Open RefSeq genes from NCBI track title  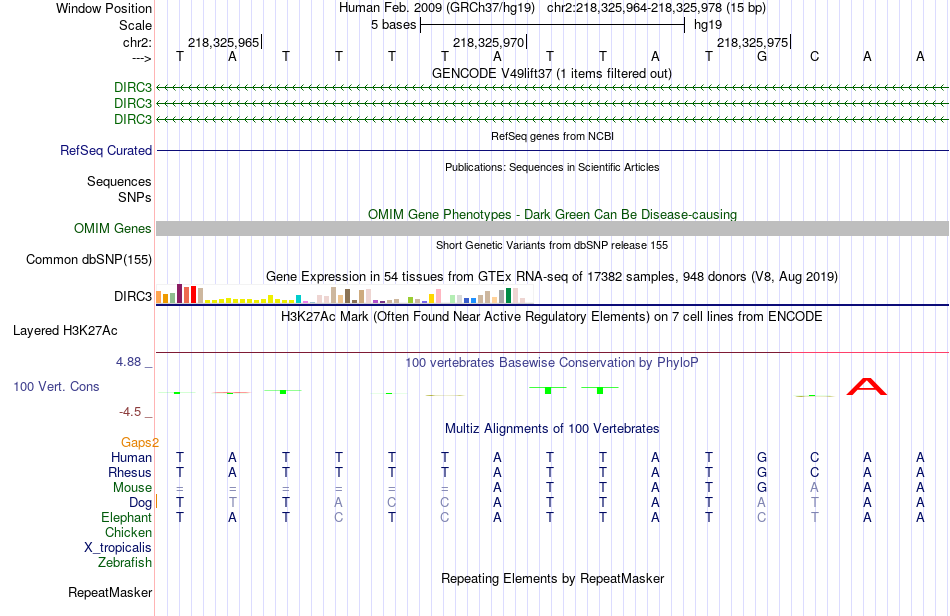click(552, 136)
